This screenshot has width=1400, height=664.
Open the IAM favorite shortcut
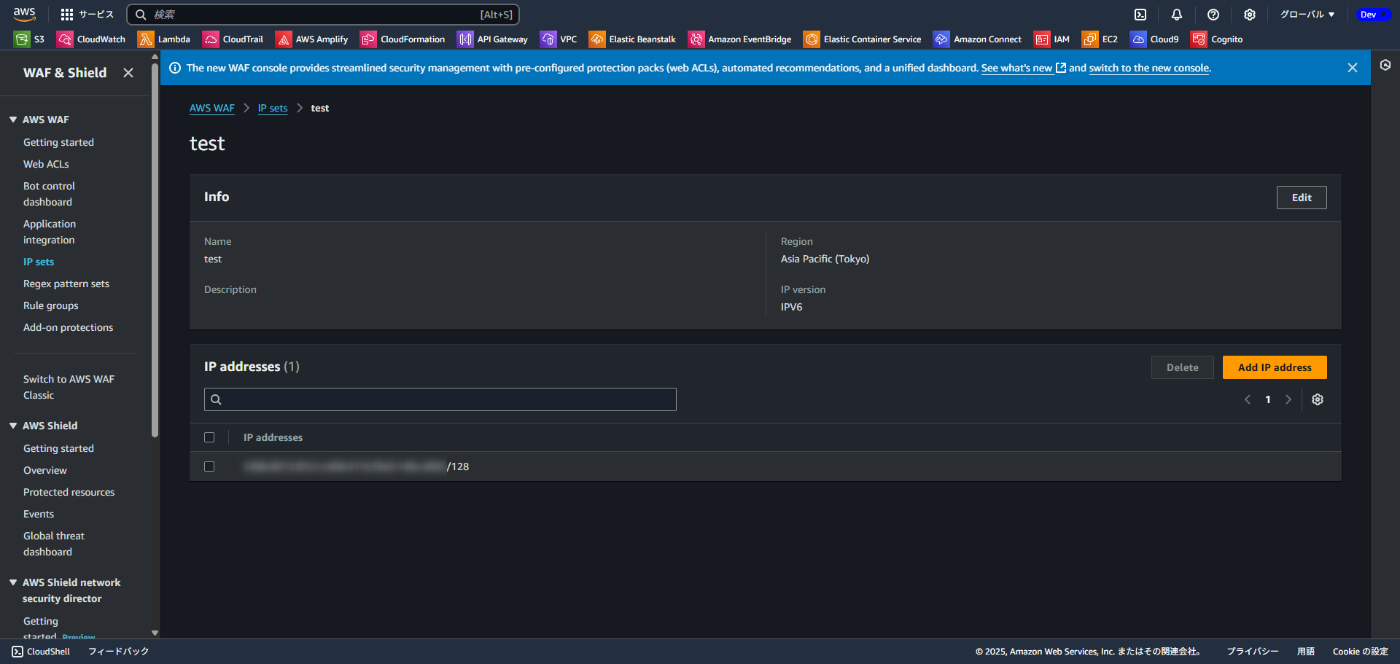pyautogui.click(x=1052, y=39)
